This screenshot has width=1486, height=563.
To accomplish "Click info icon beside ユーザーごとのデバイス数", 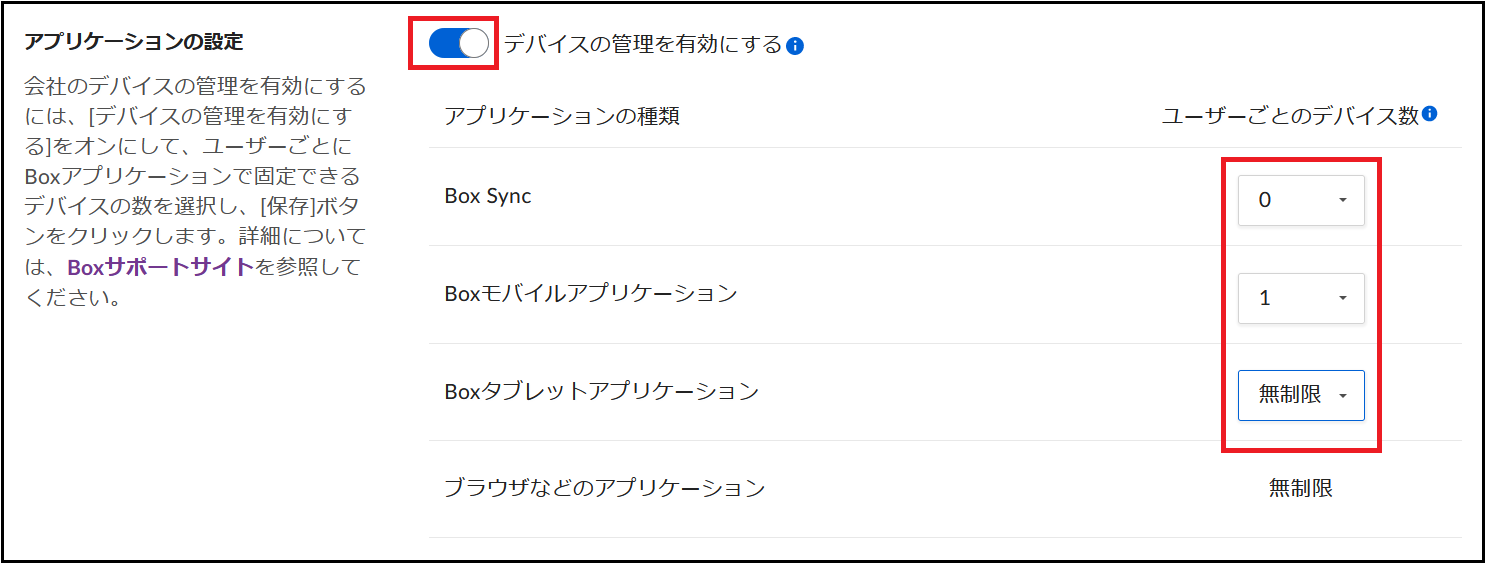I will pyautogui.click(x=1430, y=114).
